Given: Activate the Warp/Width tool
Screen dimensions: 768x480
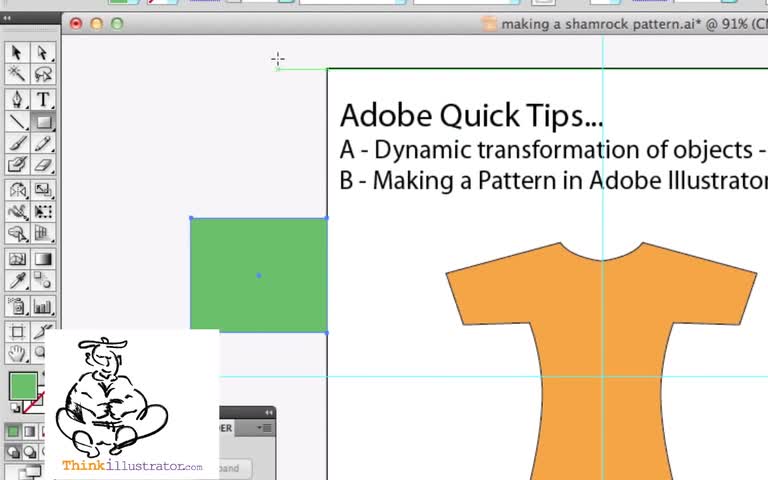Looking at the screenshot, I should click(x=17, y=212).
